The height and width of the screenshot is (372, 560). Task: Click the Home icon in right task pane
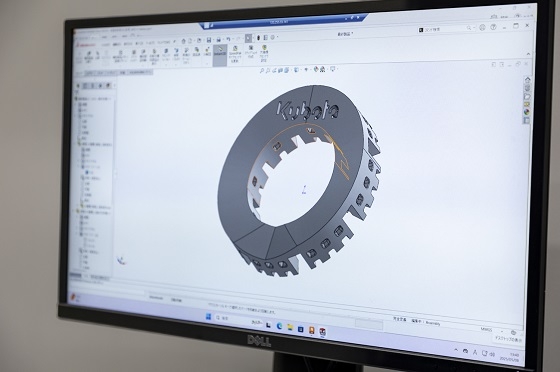(528, 80)
